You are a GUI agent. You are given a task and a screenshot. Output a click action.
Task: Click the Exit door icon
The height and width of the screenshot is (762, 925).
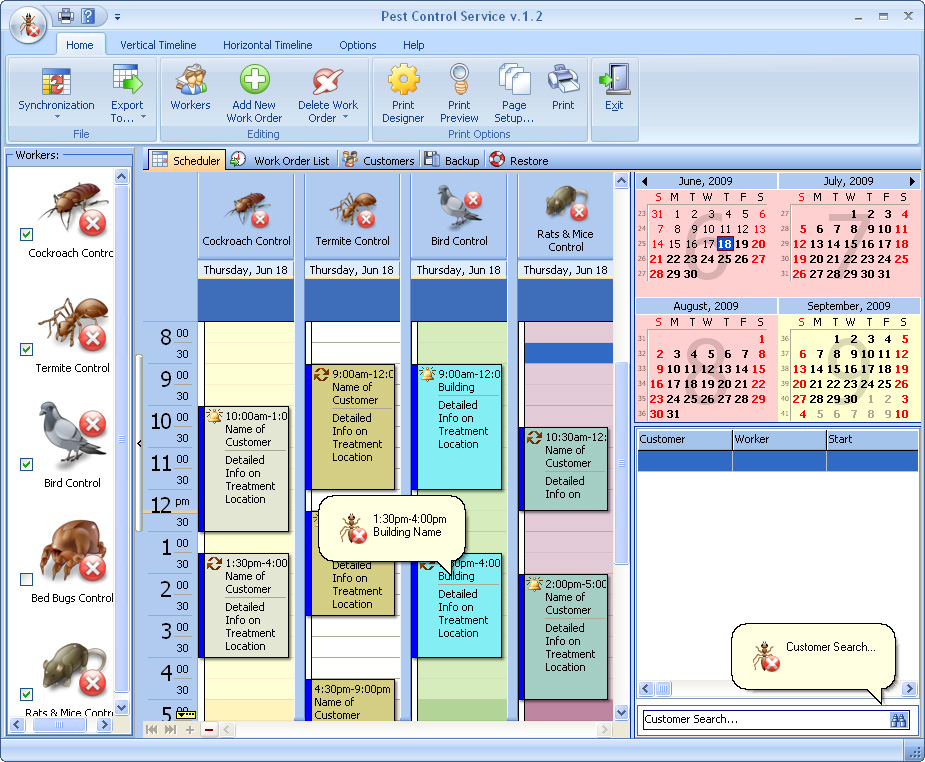[614, 80]
